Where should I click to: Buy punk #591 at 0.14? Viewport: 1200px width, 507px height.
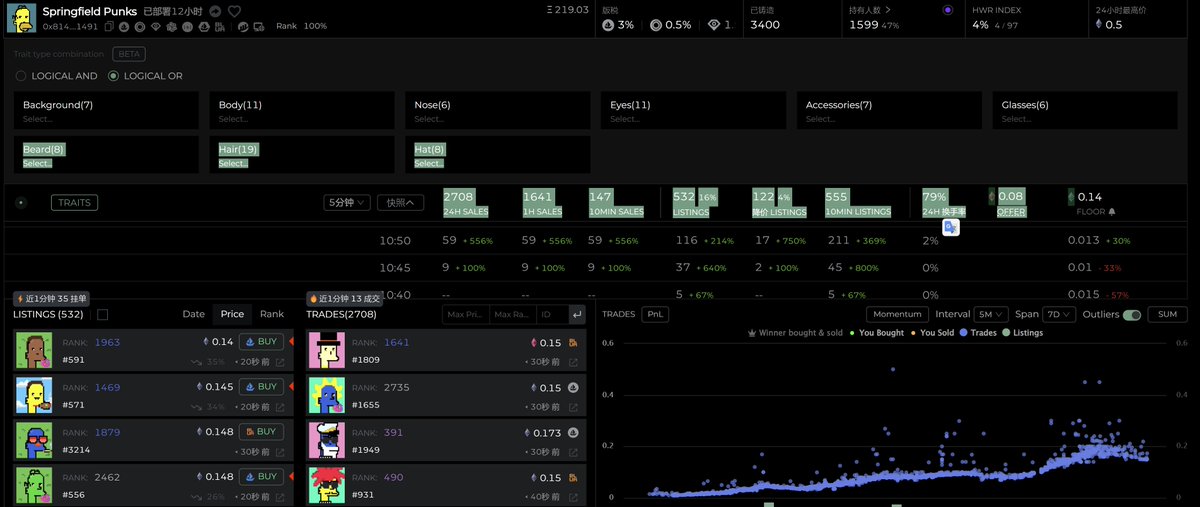261,342
